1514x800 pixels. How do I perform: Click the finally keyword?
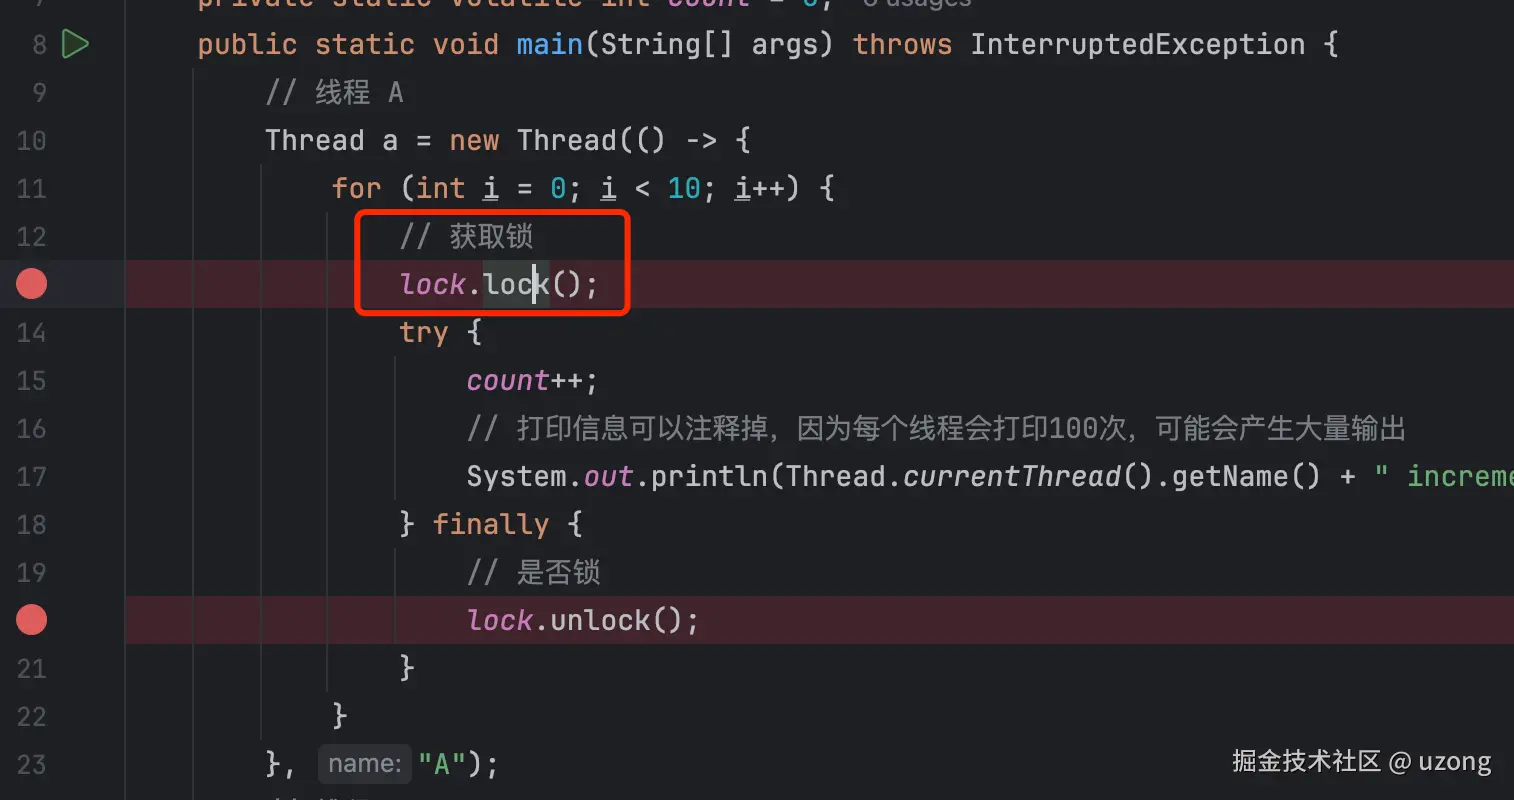click(x=490, y=524)
